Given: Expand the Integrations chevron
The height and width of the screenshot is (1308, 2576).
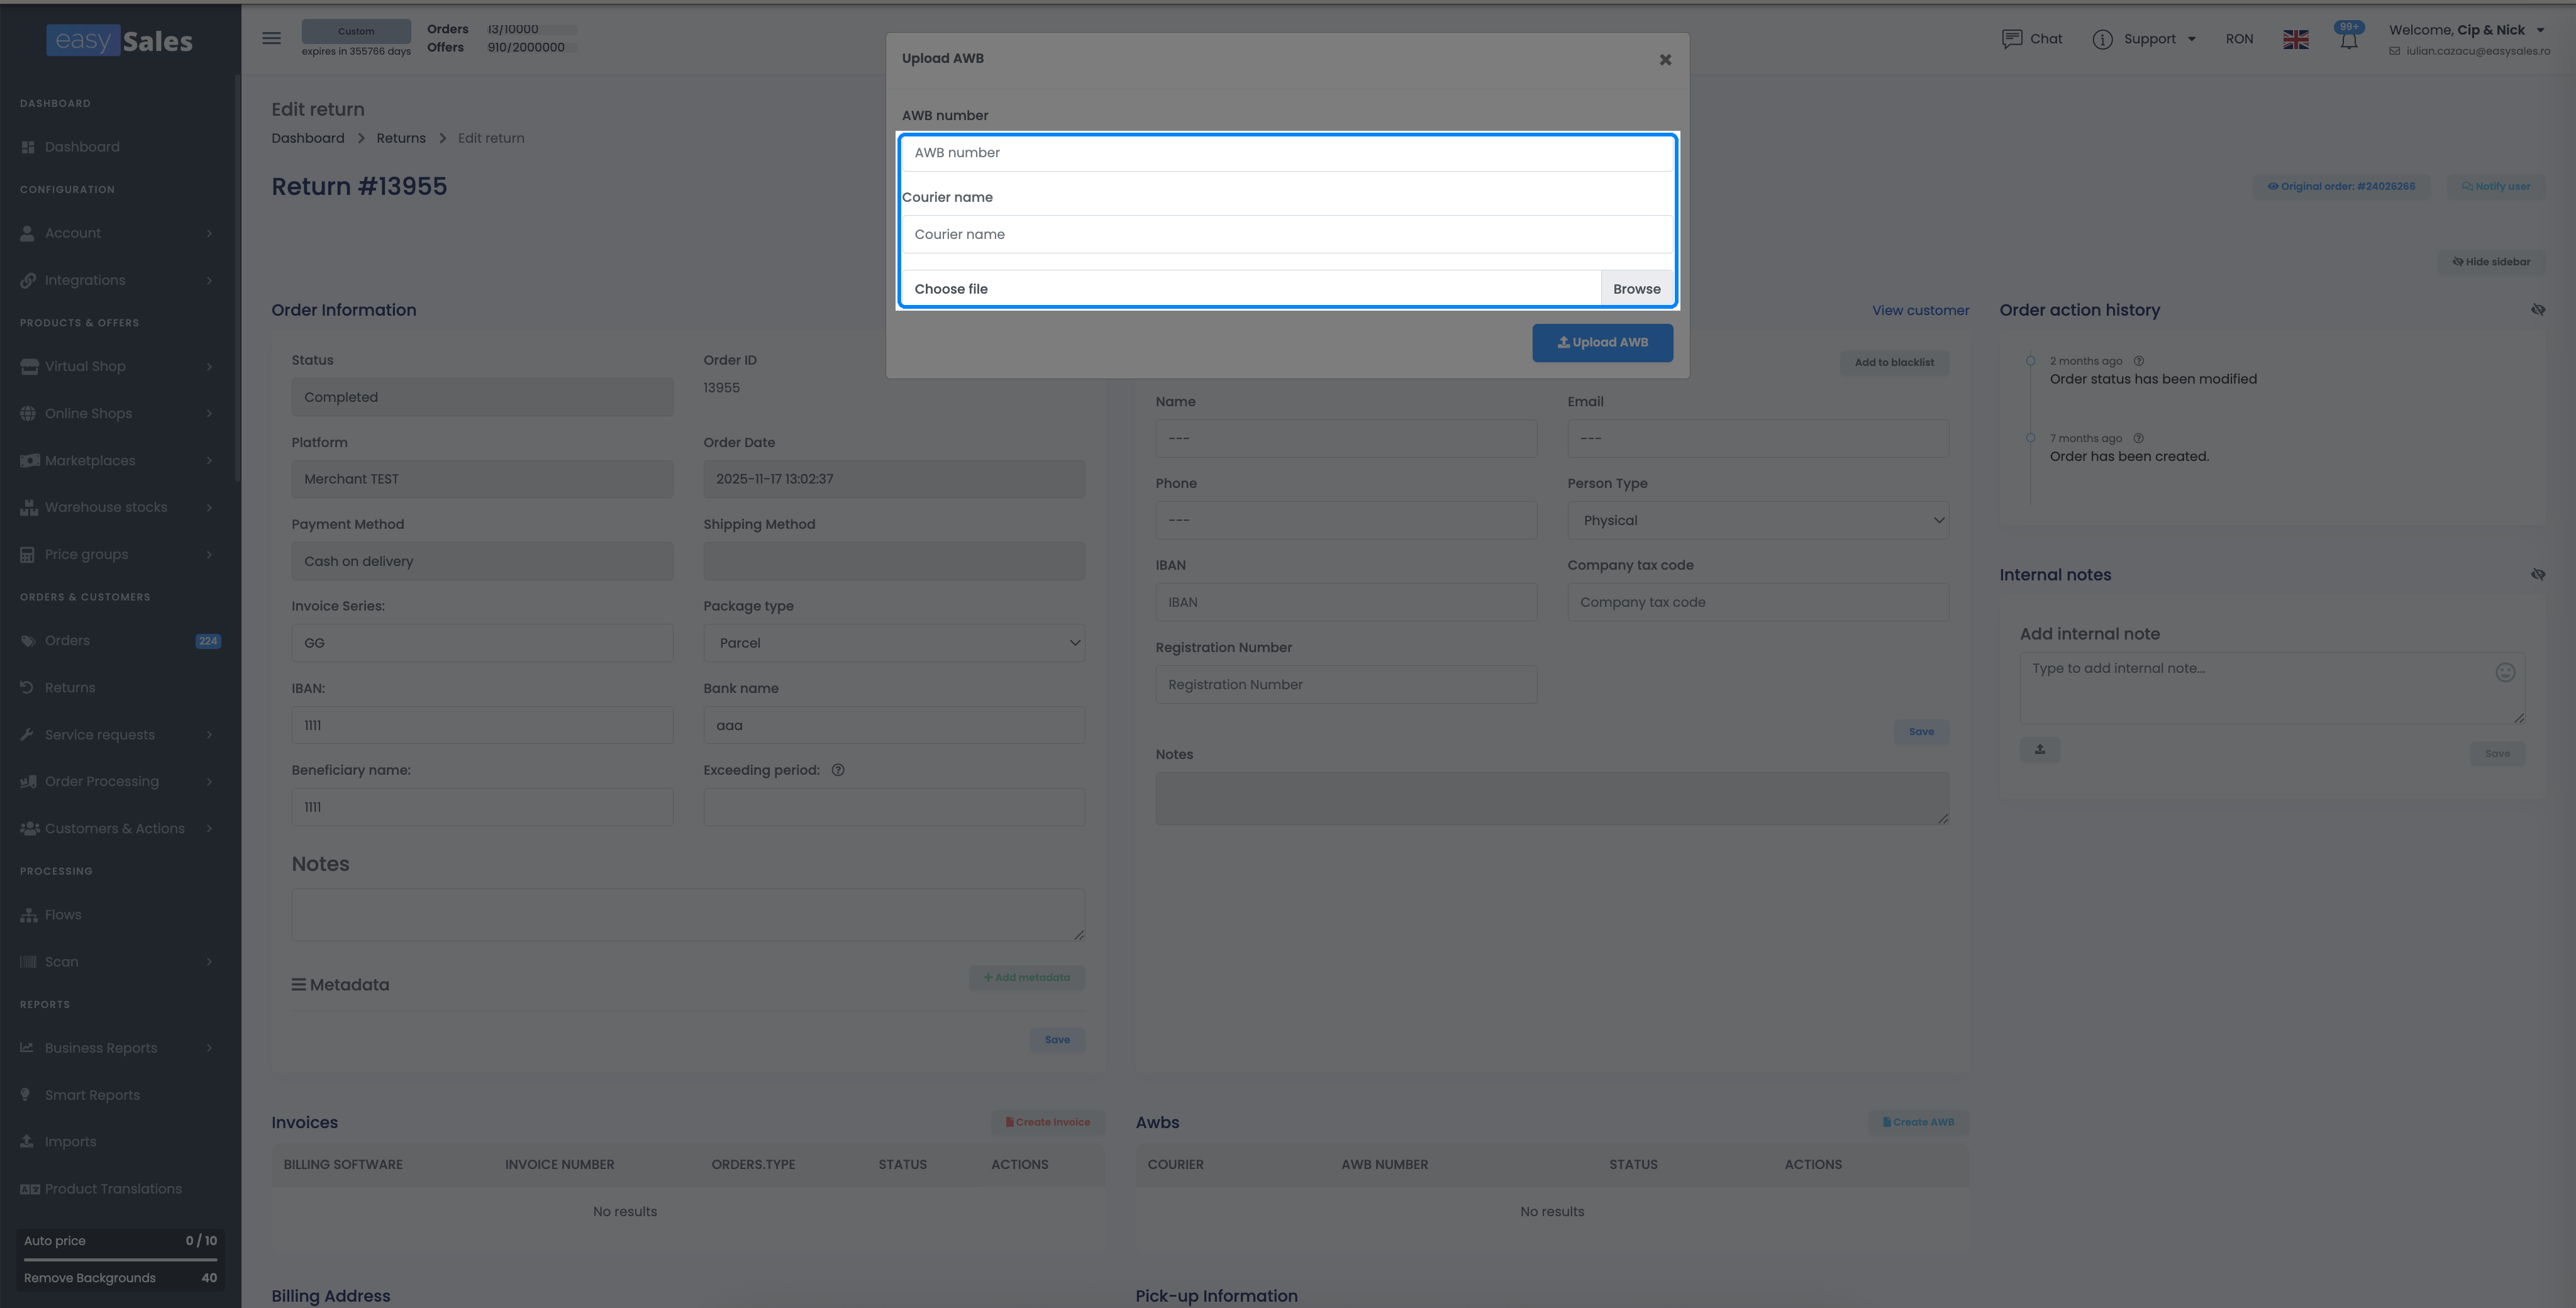Looking at the screenshot, I should [209, 280].
